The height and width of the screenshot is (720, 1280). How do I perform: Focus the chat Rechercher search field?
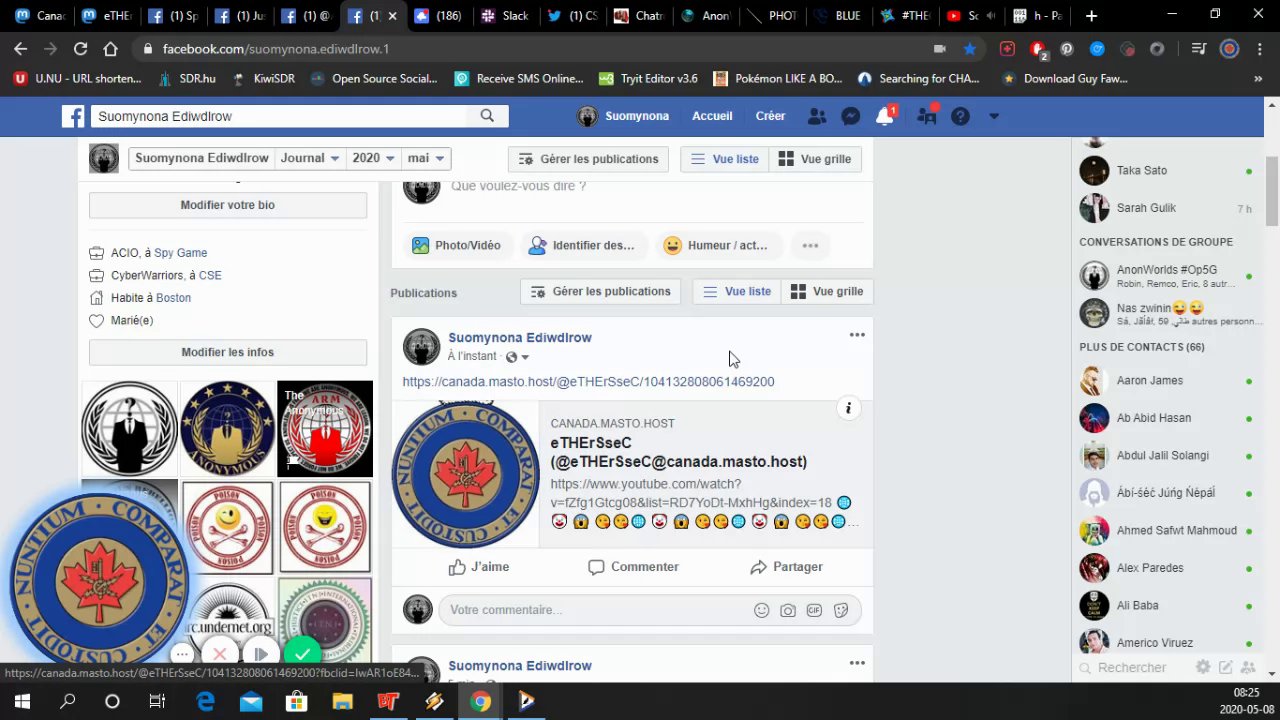pyautogui.click(x=1132, y=668)
